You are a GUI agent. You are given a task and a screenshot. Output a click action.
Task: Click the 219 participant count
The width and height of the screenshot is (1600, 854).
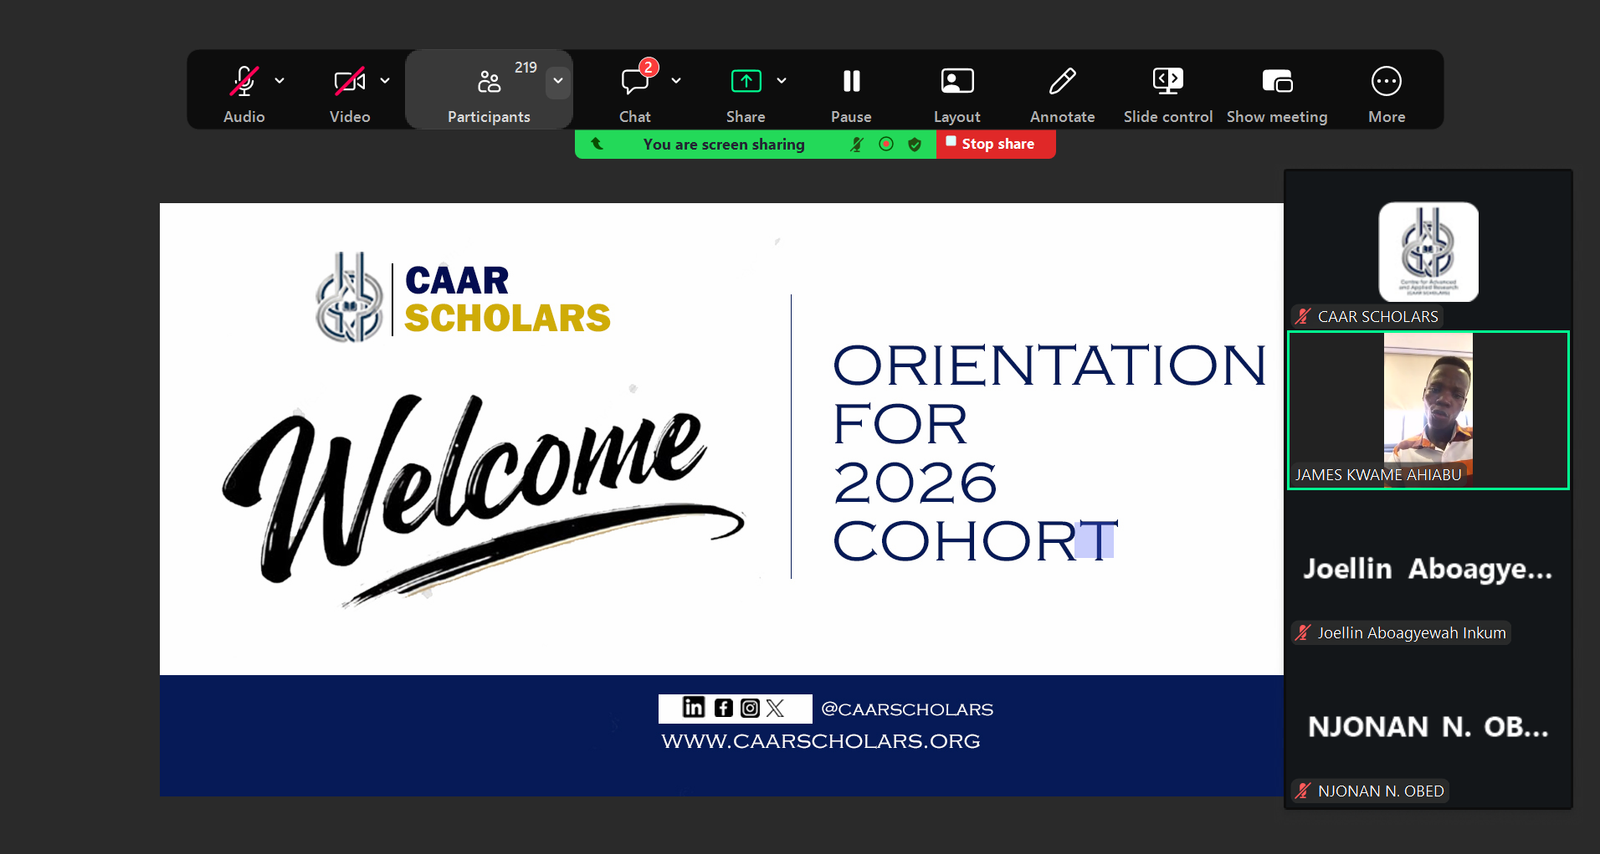coord(526,67)
